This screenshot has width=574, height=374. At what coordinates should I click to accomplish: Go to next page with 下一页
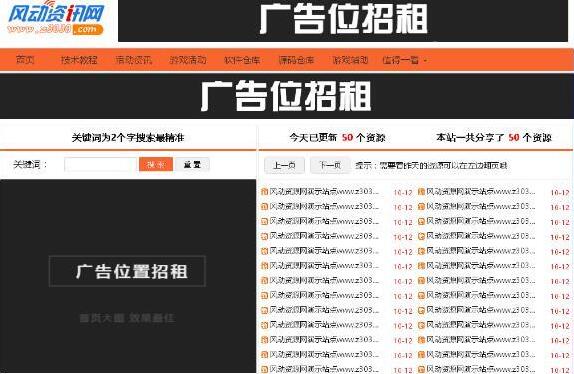[330, 165]
